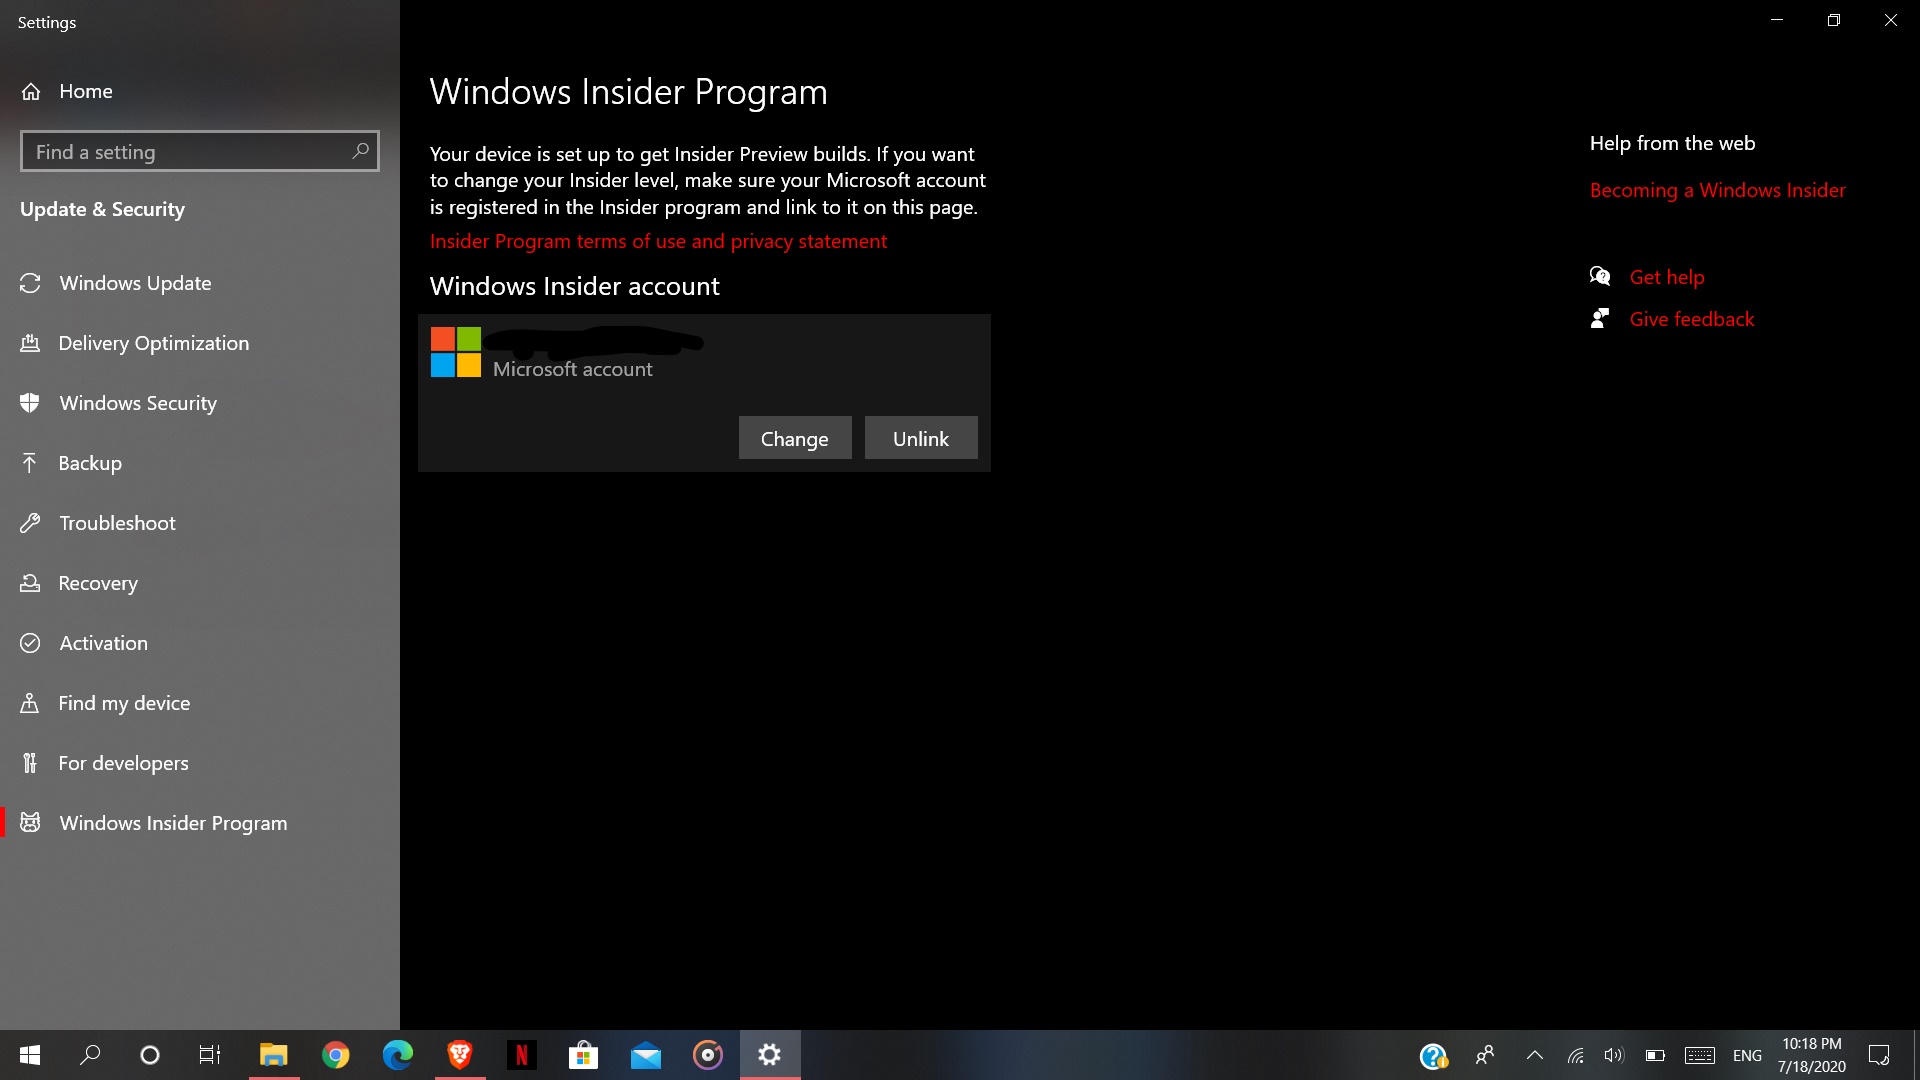Open volume control in tray
This screenshot has width=1920, height=1080.
coord(1614,1055)
